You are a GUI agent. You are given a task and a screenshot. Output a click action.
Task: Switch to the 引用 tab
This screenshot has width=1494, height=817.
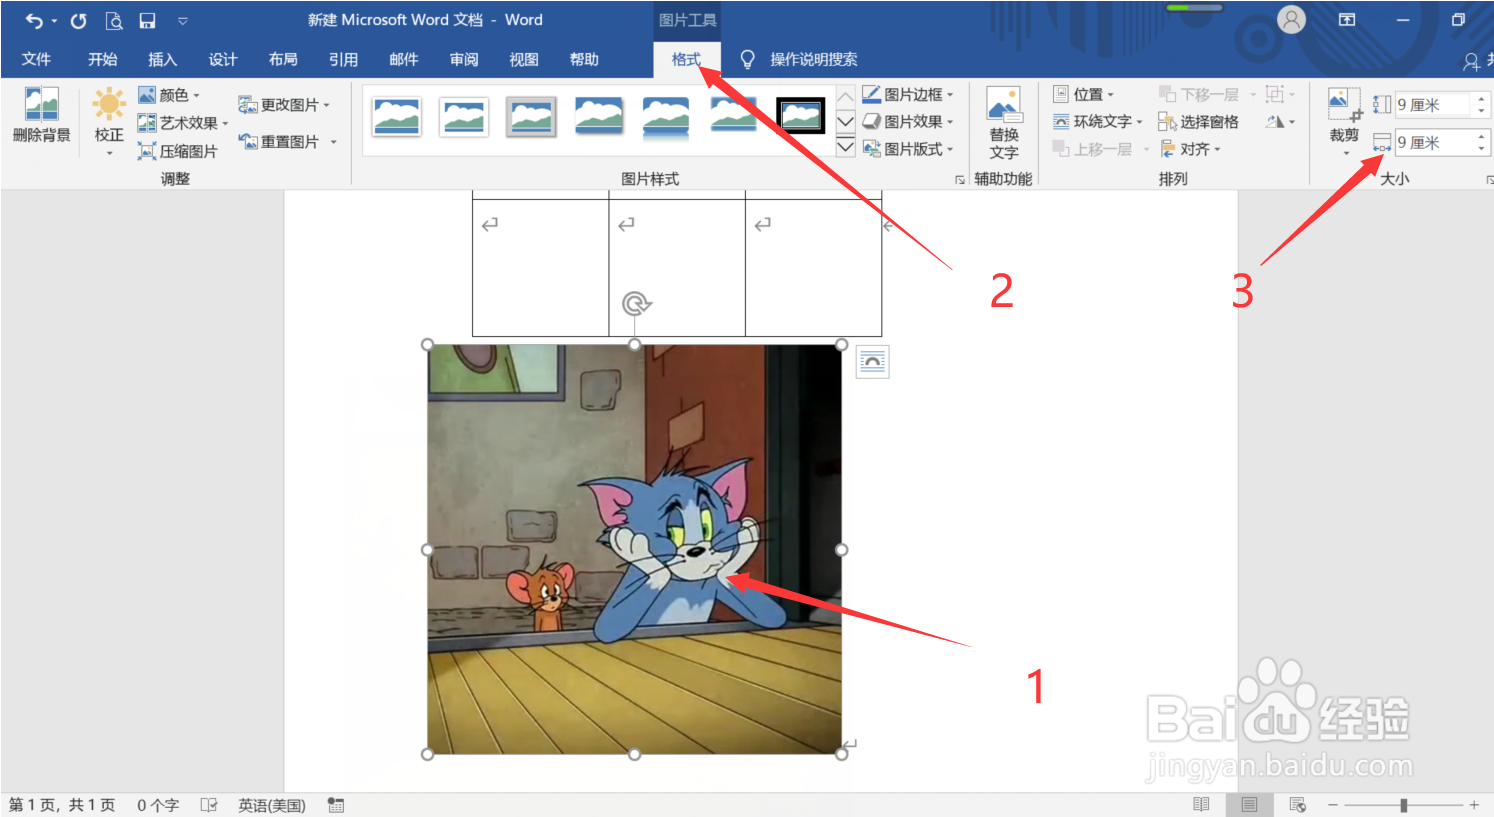pyautogui.click(x=343, y=59)
